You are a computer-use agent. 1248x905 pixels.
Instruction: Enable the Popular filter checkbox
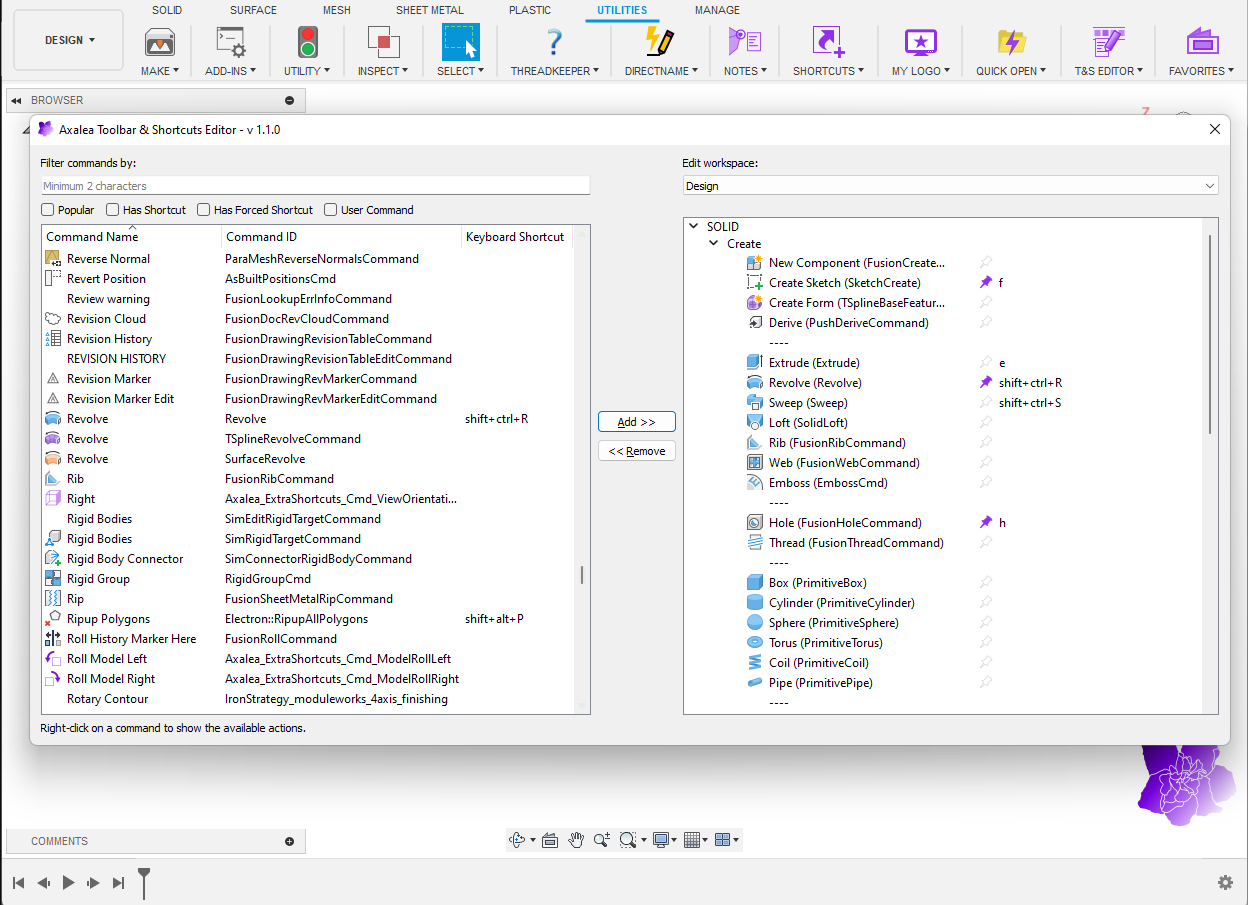point(48,210)
